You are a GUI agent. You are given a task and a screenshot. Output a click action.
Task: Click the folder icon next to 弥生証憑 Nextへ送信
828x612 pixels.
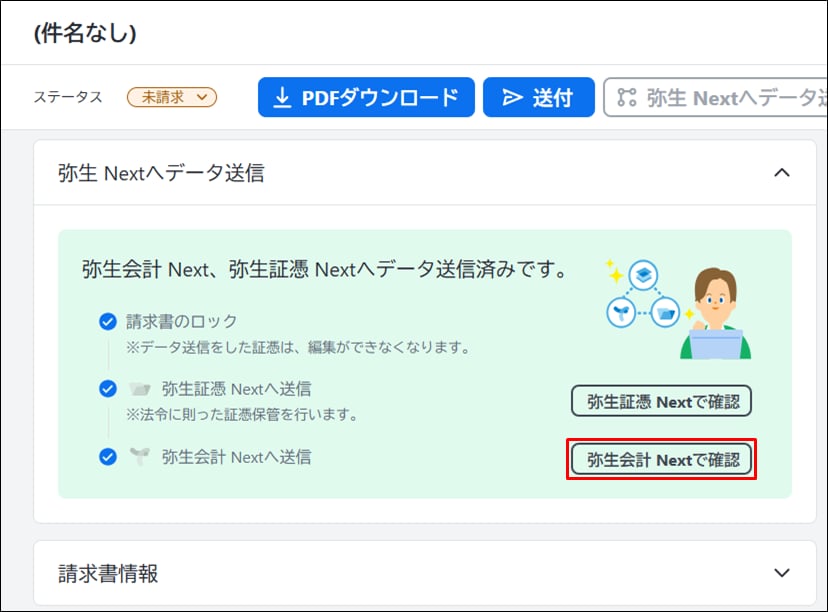[140, 389]
